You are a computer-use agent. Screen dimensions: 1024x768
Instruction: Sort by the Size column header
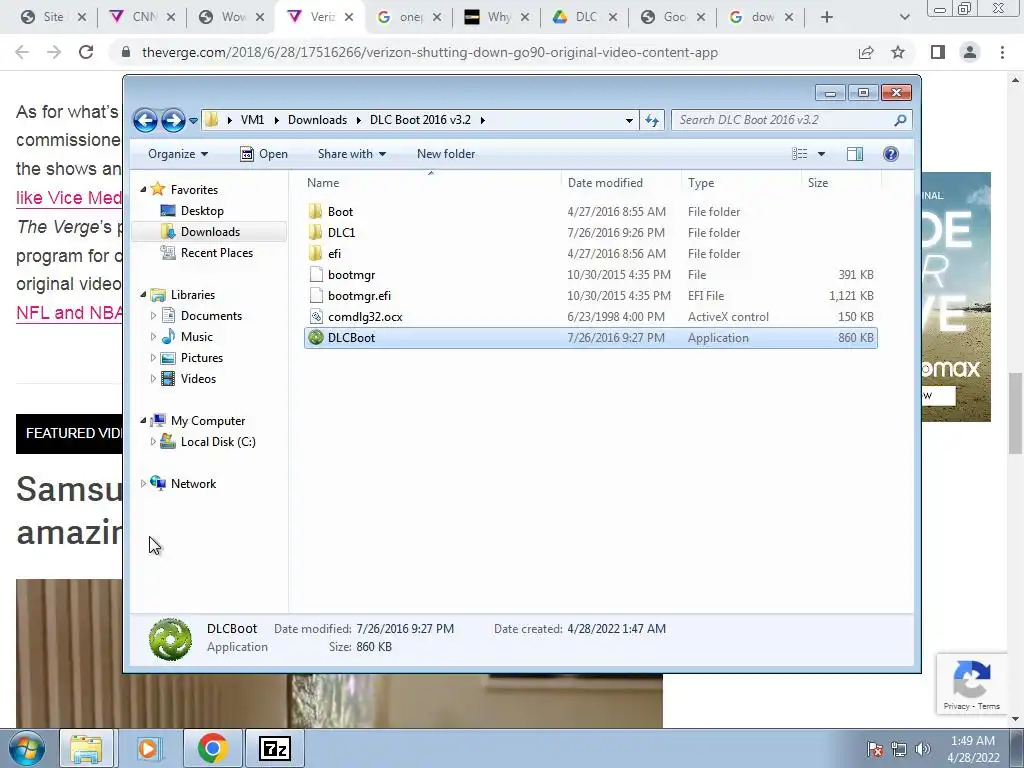pos(841,183)
